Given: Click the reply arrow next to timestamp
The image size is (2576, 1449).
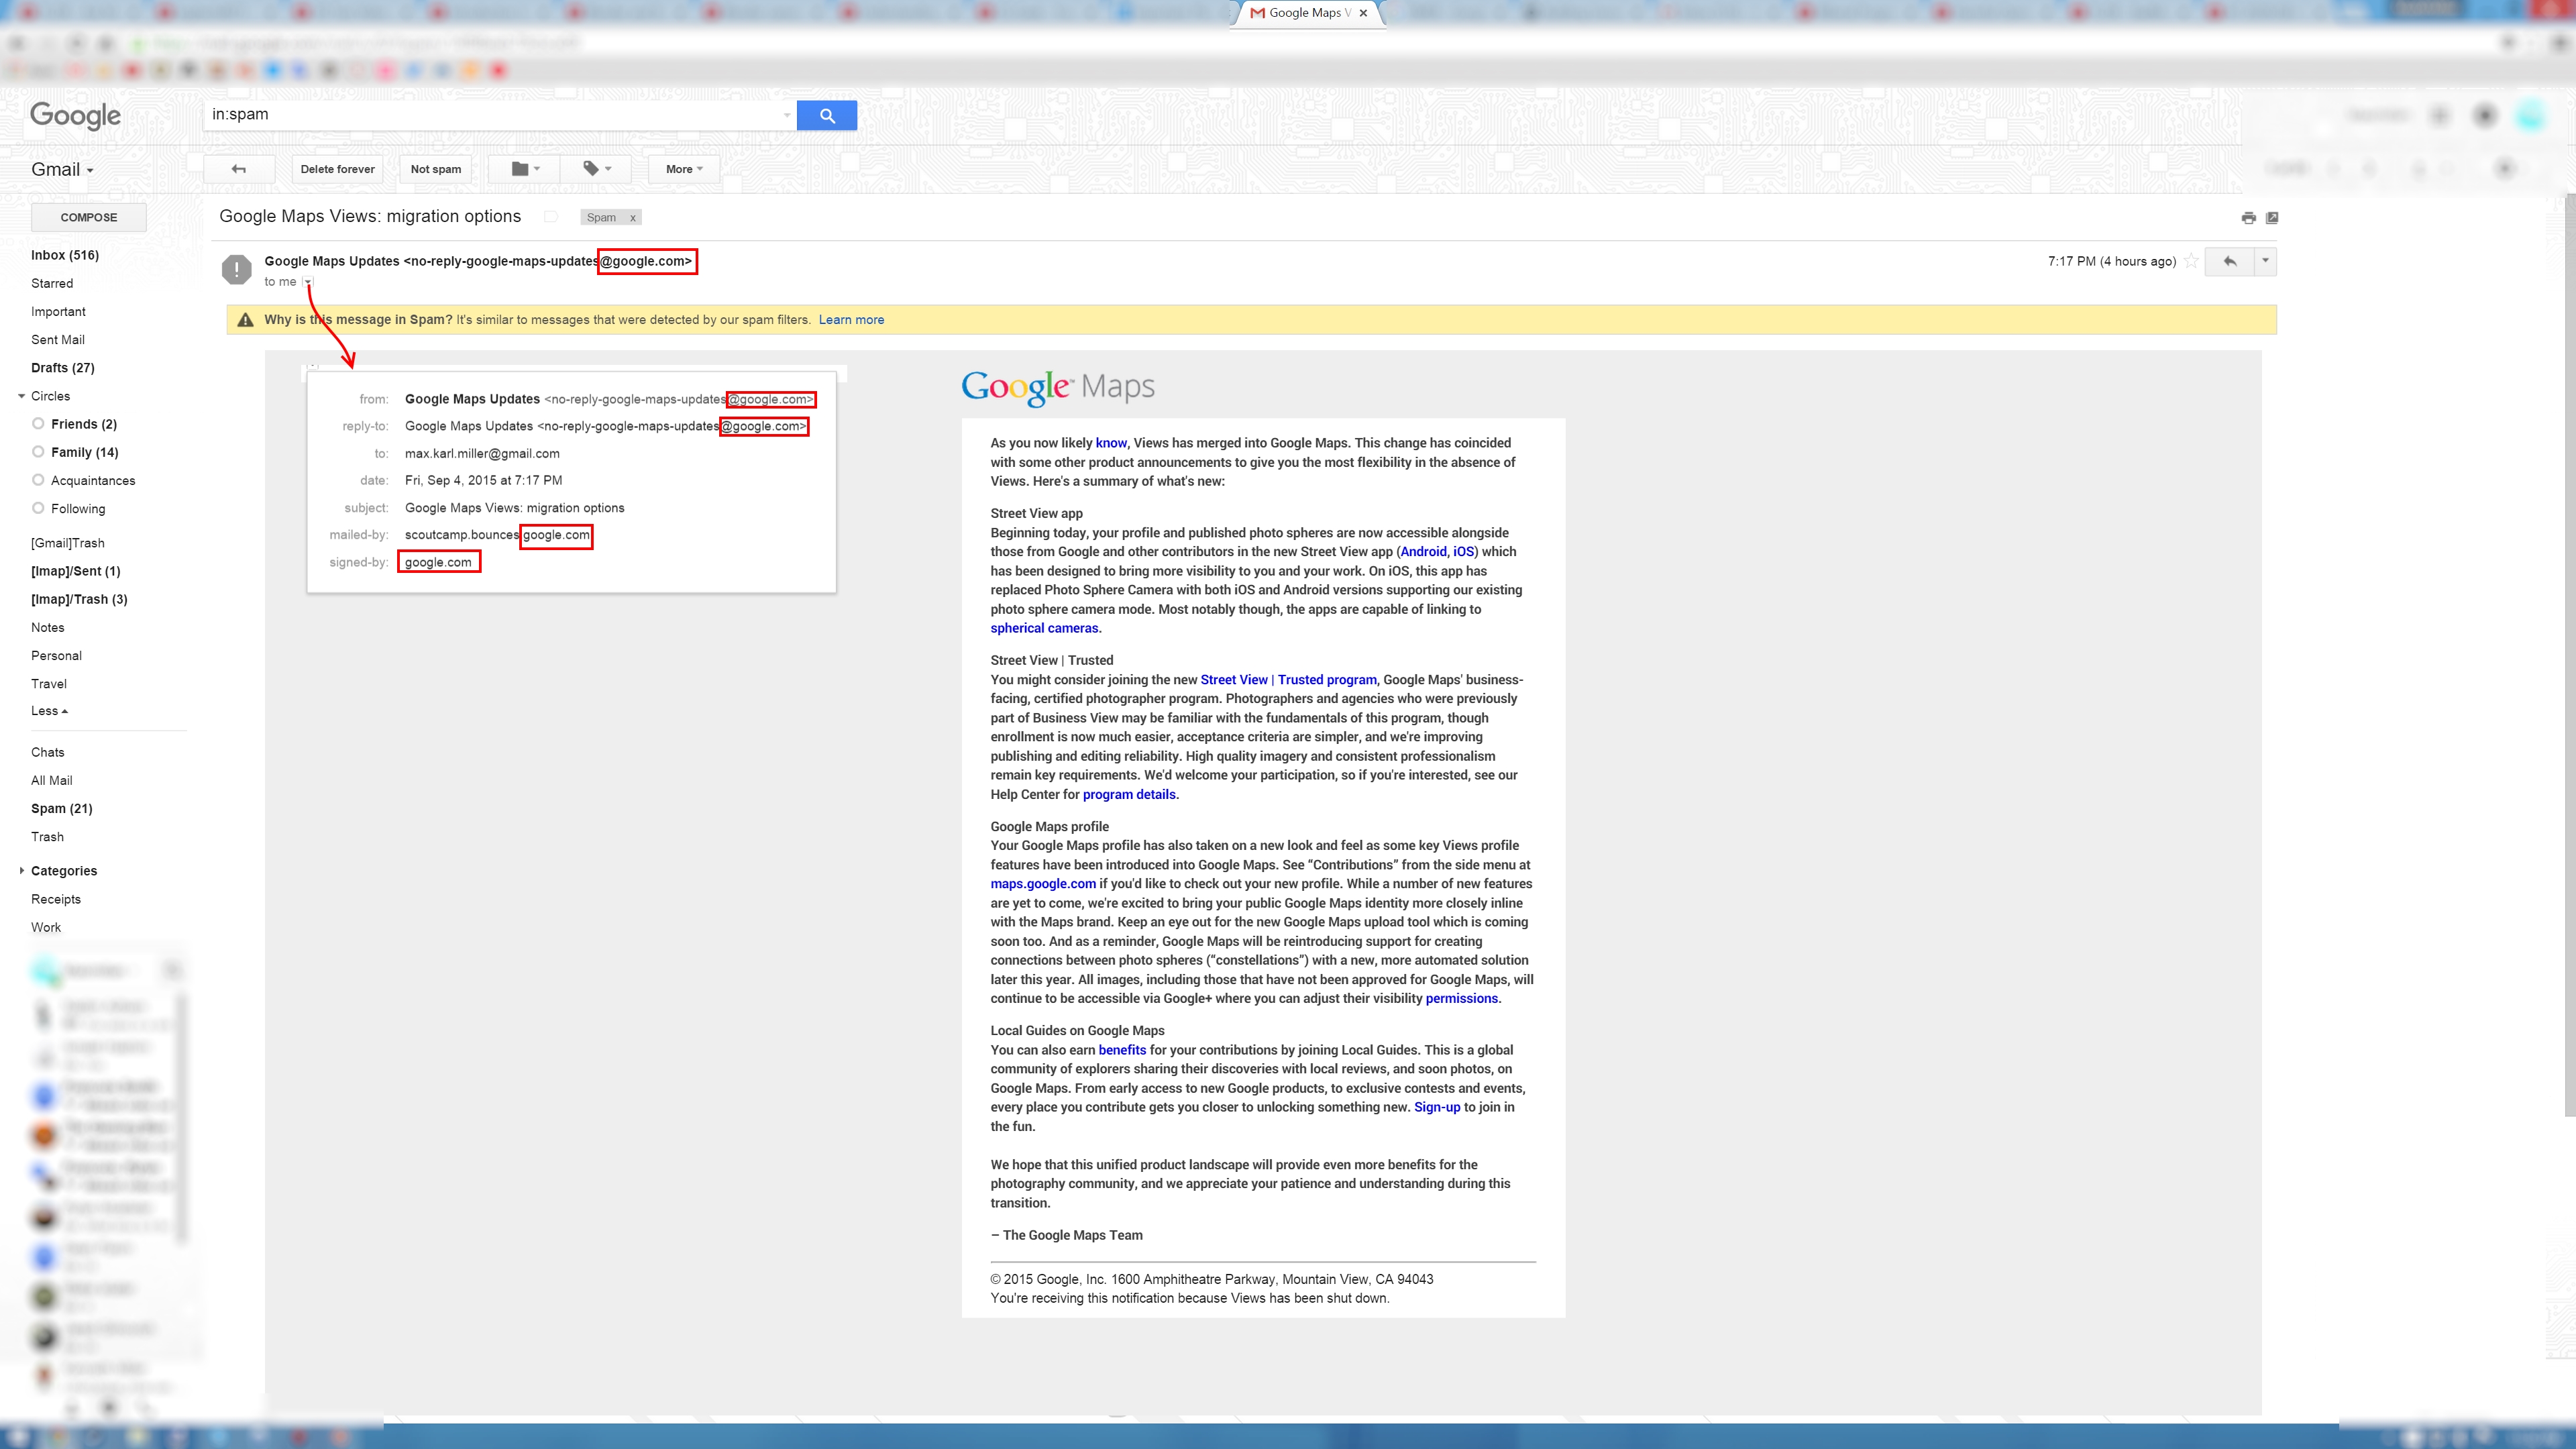Looking at the screenshot, I should tap(2230, 261).
